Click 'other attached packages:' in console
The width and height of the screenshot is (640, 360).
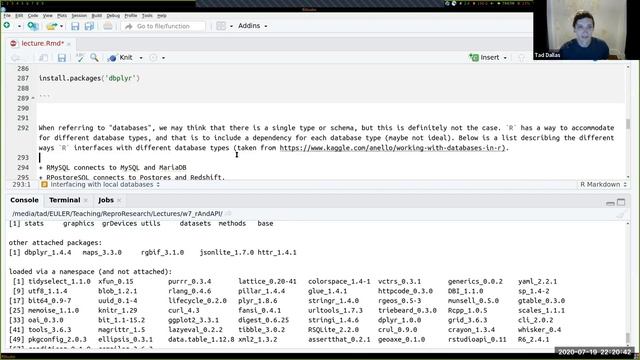point(55,242)
